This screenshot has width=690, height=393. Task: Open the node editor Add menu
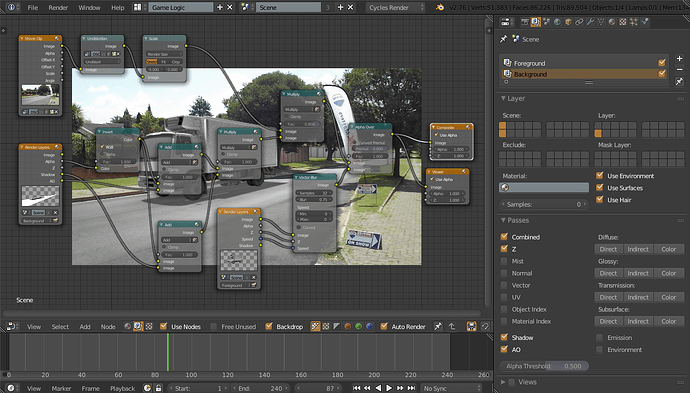click(x=85, y=327)
